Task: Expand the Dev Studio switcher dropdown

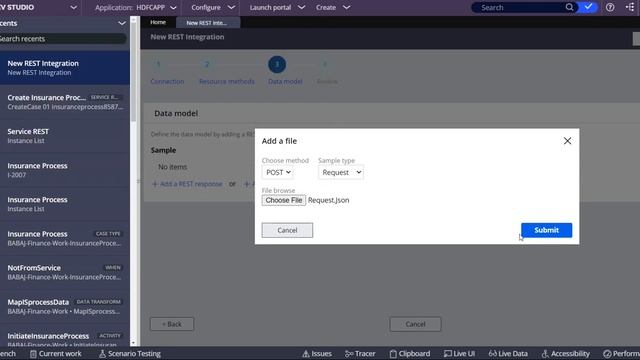Action: coord(74,7)
